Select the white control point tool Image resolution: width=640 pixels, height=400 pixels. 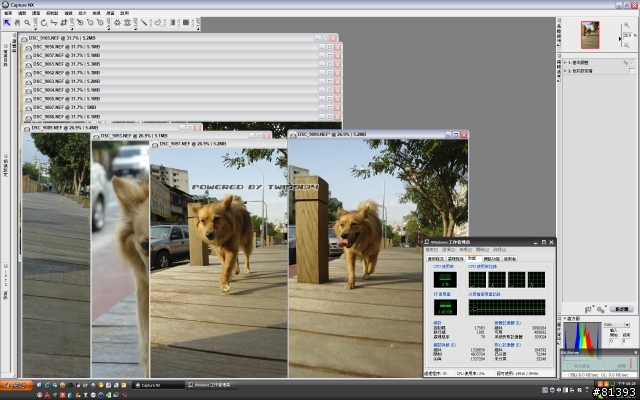coord(100,22)
